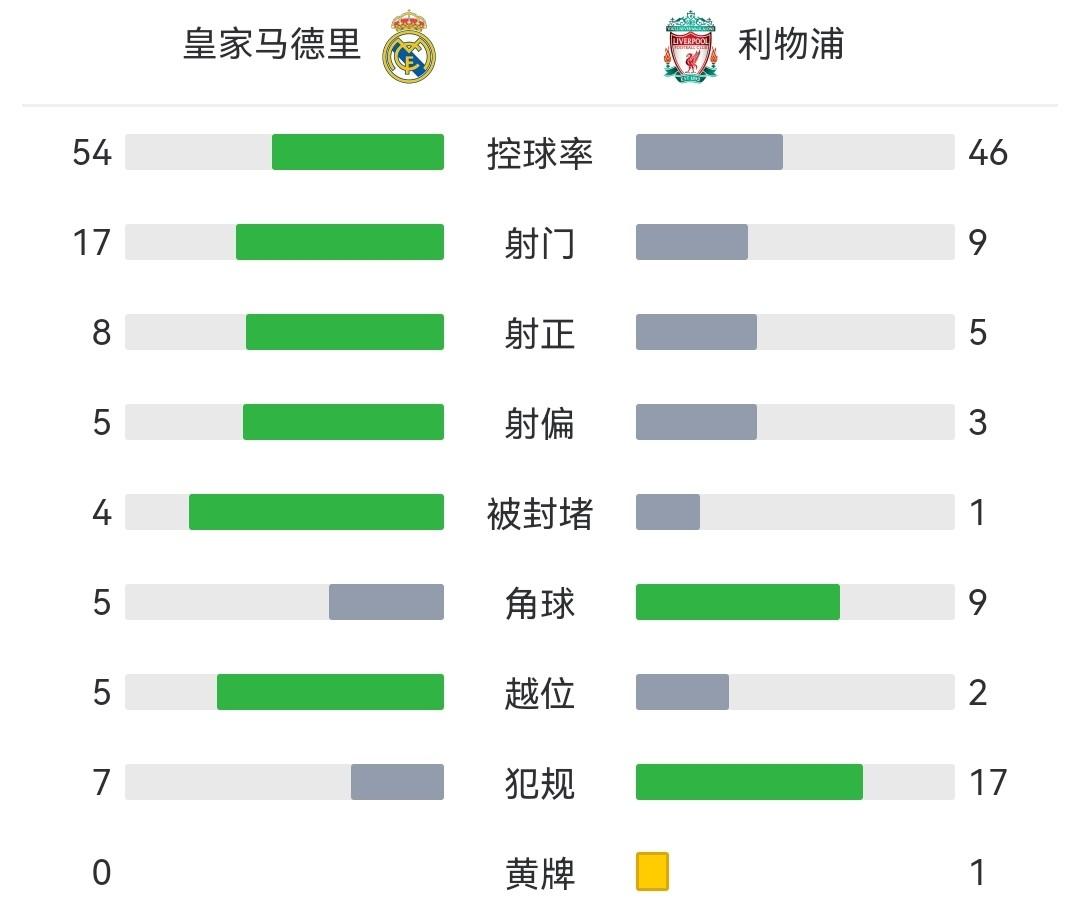The height and width of the screenshot is (904, 1080).
Task: Select the 犯规 stat label
Action: (x=540, y=783)
